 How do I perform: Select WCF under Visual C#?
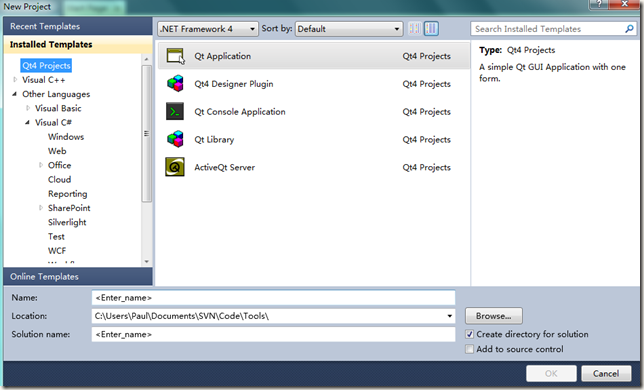pyautogui.click(x=57, y=250)
